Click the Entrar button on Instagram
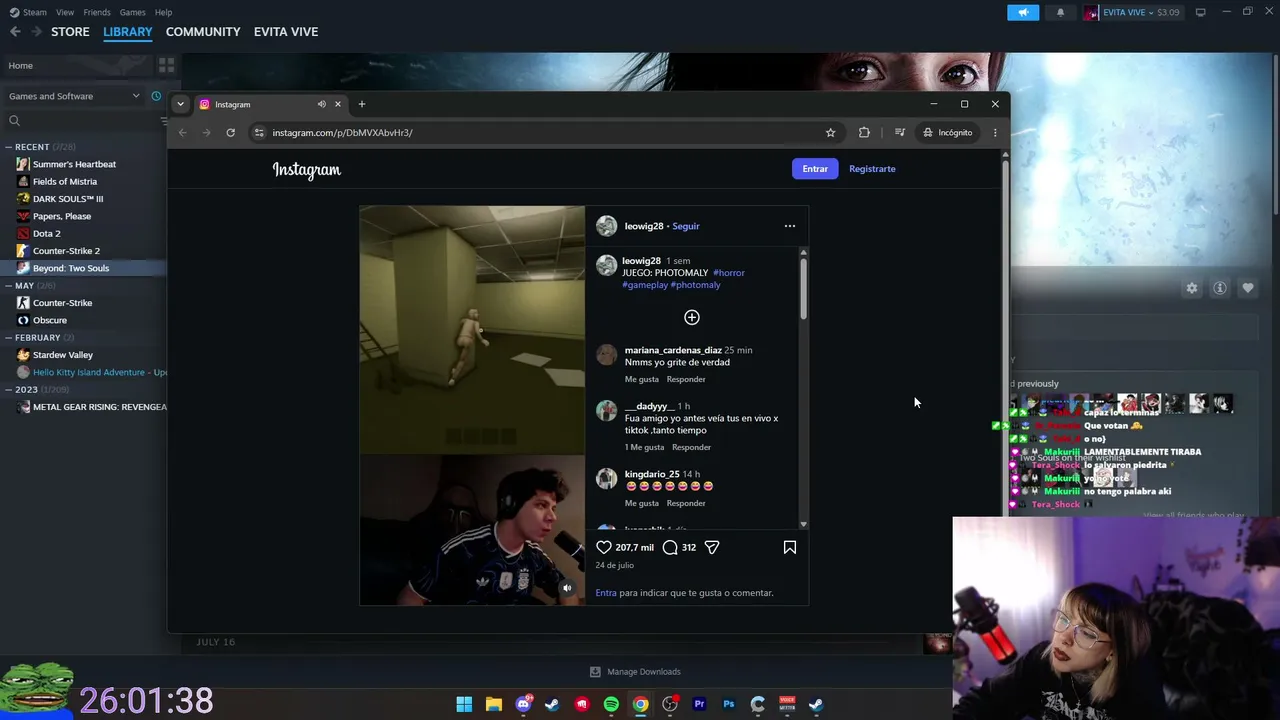The image size is (1280, 720). pos(815,169)
